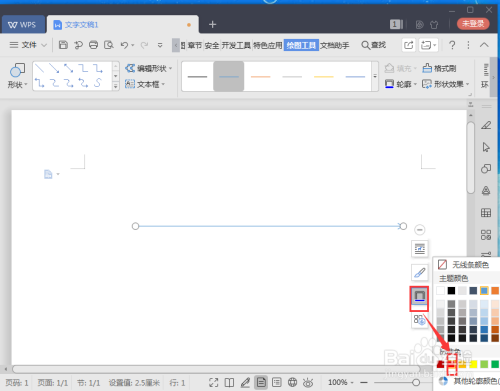The height and width of the screenshot is (391, 500).
Task: Open quick access toolbar customize dropdown
Action: tap(160, 45)
